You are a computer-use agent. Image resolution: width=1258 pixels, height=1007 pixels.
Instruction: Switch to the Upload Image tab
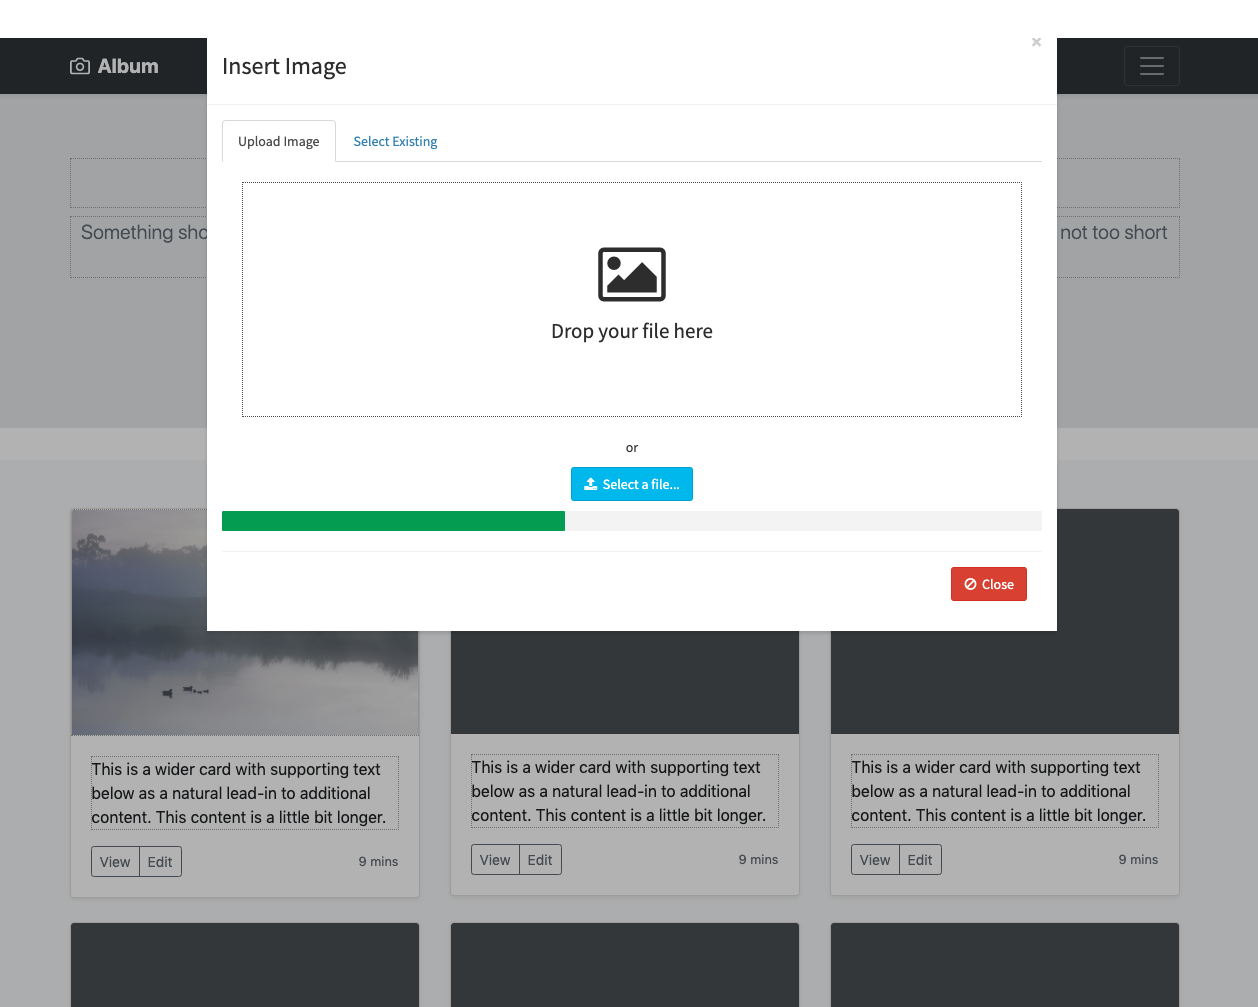pos(279,141)
